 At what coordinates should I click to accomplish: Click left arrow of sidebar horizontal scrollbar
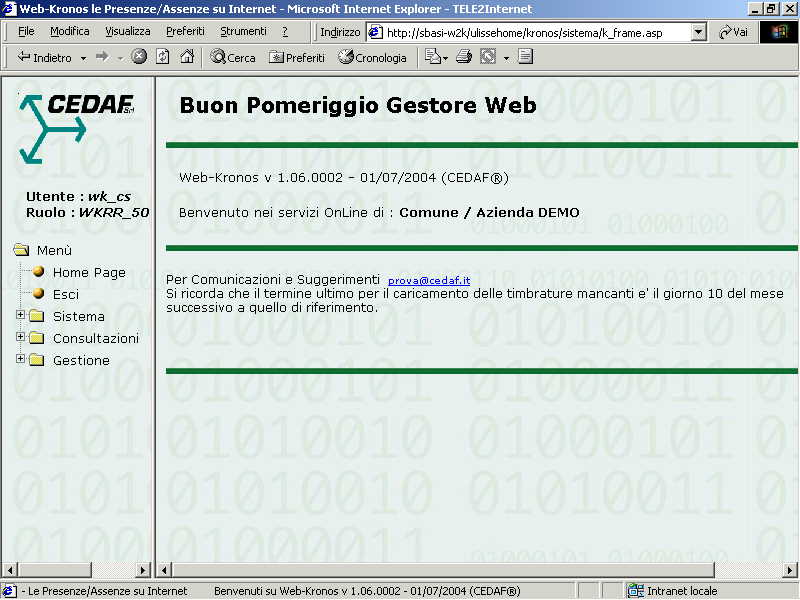[10, 570]
